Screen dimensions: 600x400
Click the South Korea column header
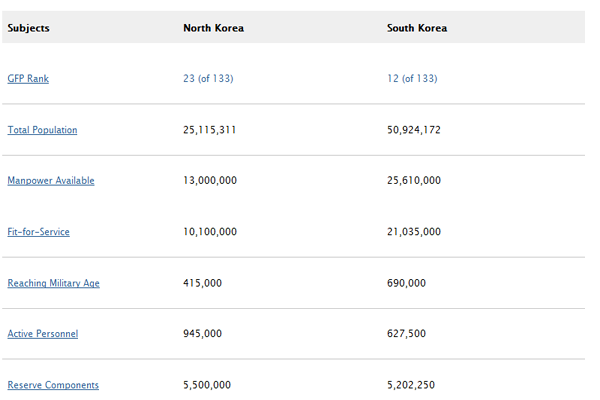click(x=417, y=28)
